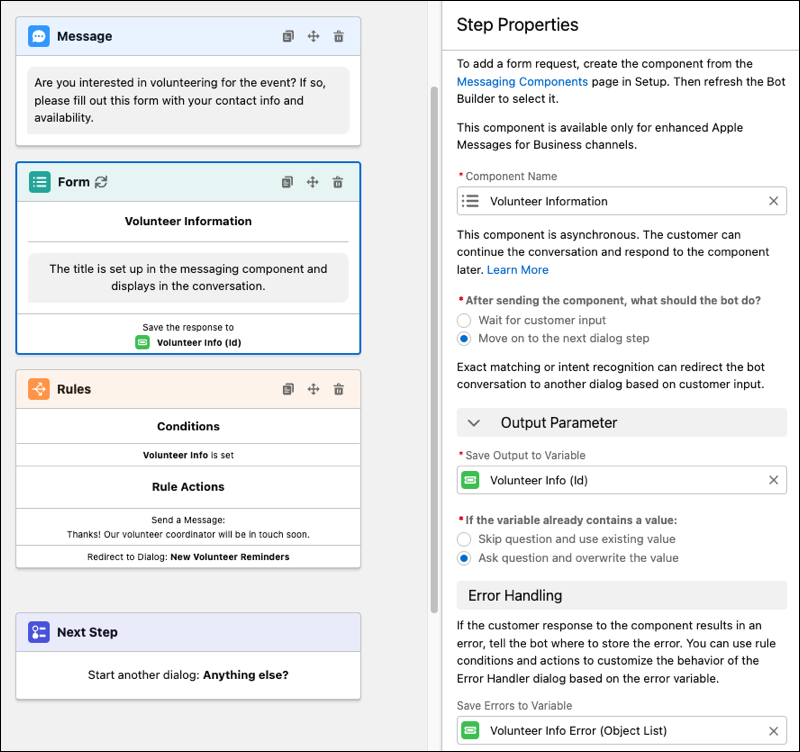Open the Learn More link

pos(517,270)
